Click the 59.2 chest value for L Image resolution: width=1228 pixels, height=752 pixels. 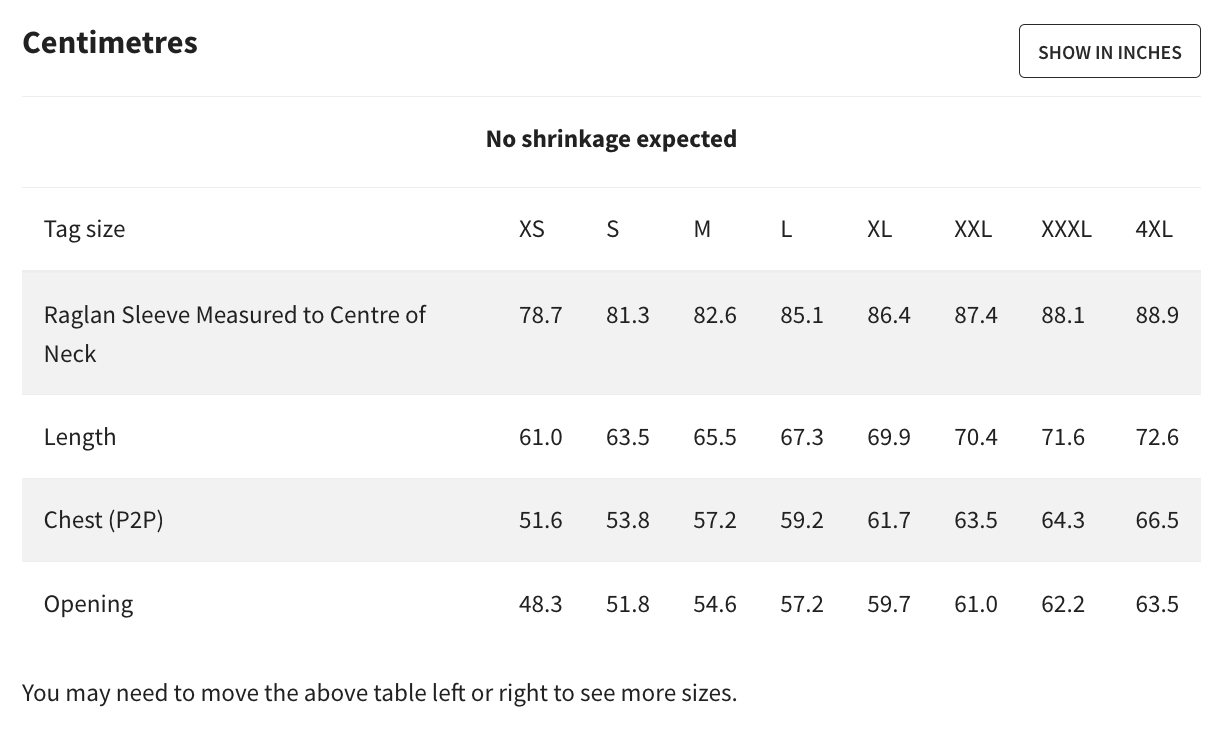pos(802,520)
